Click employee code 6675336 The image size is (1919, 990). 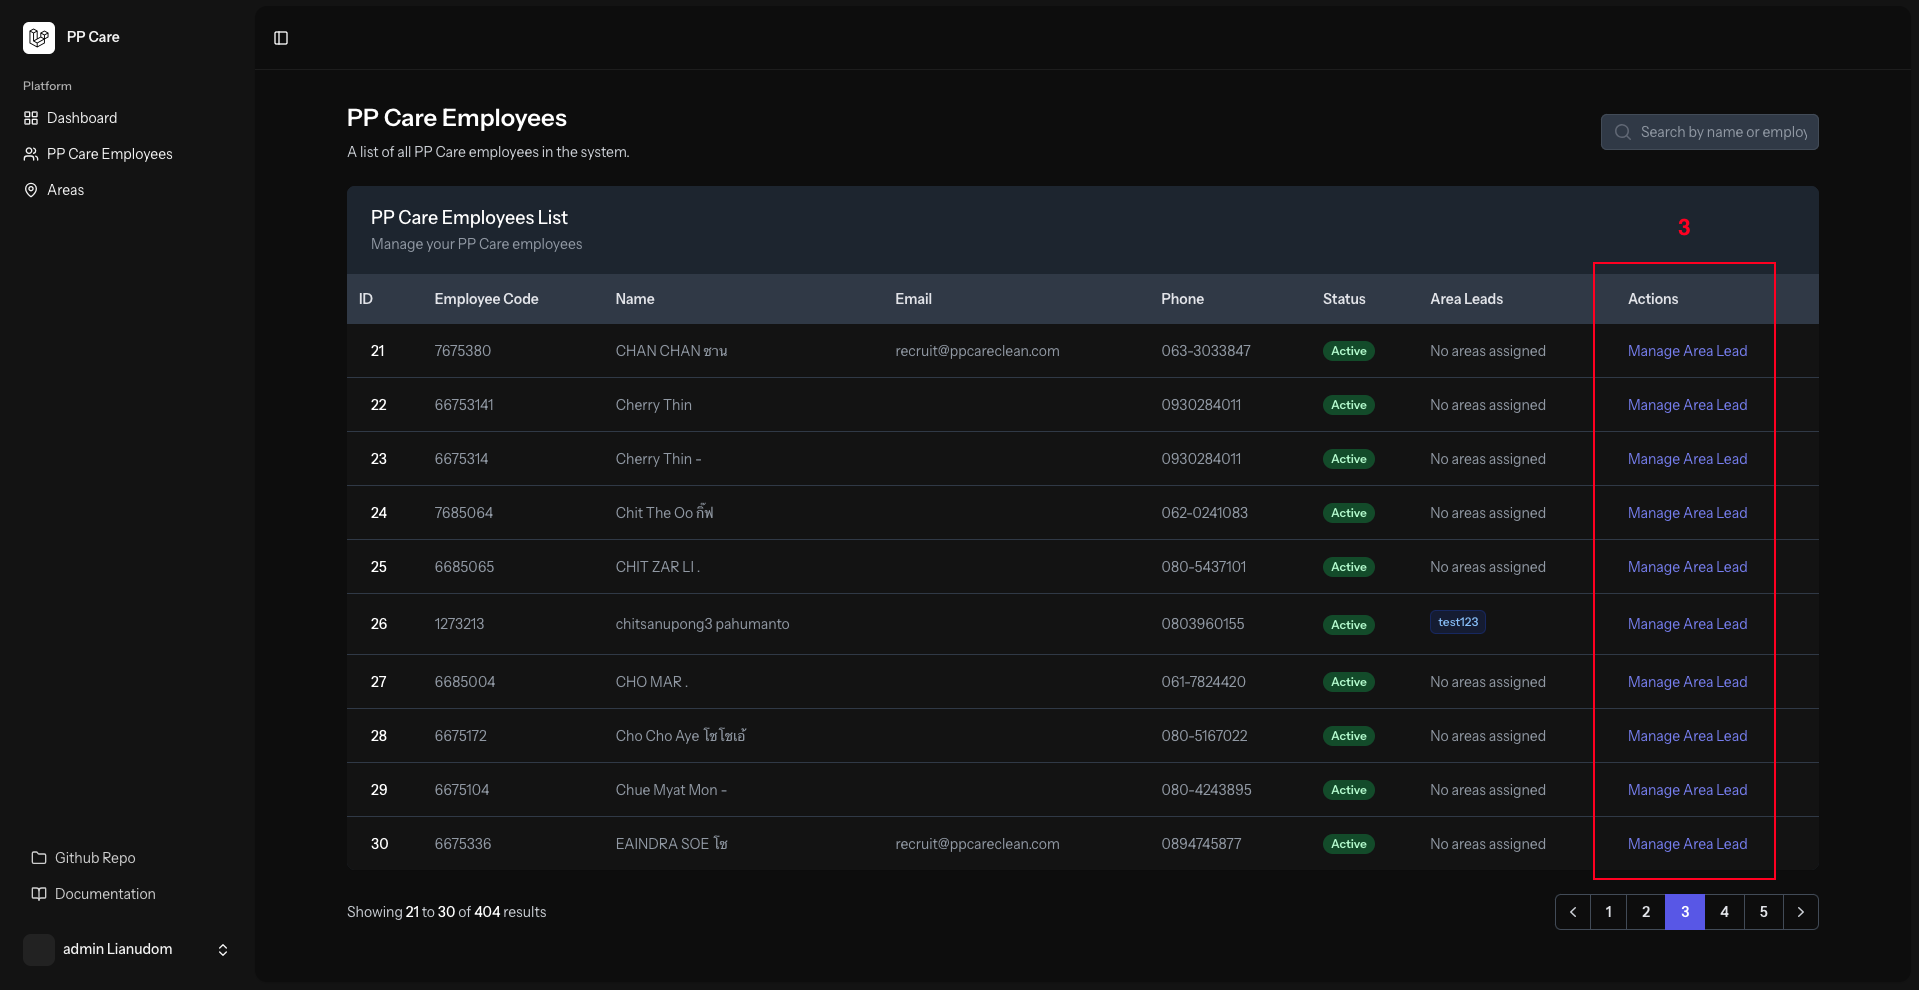coord(463,844)
